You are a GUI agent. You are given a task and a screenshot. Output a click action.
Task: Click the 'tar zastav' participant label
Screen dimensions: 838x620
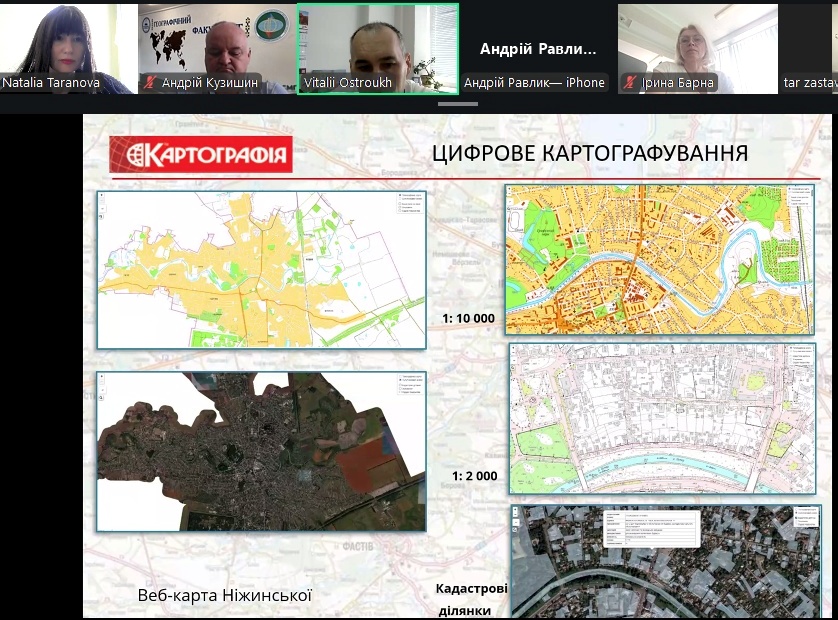[810, 83]
